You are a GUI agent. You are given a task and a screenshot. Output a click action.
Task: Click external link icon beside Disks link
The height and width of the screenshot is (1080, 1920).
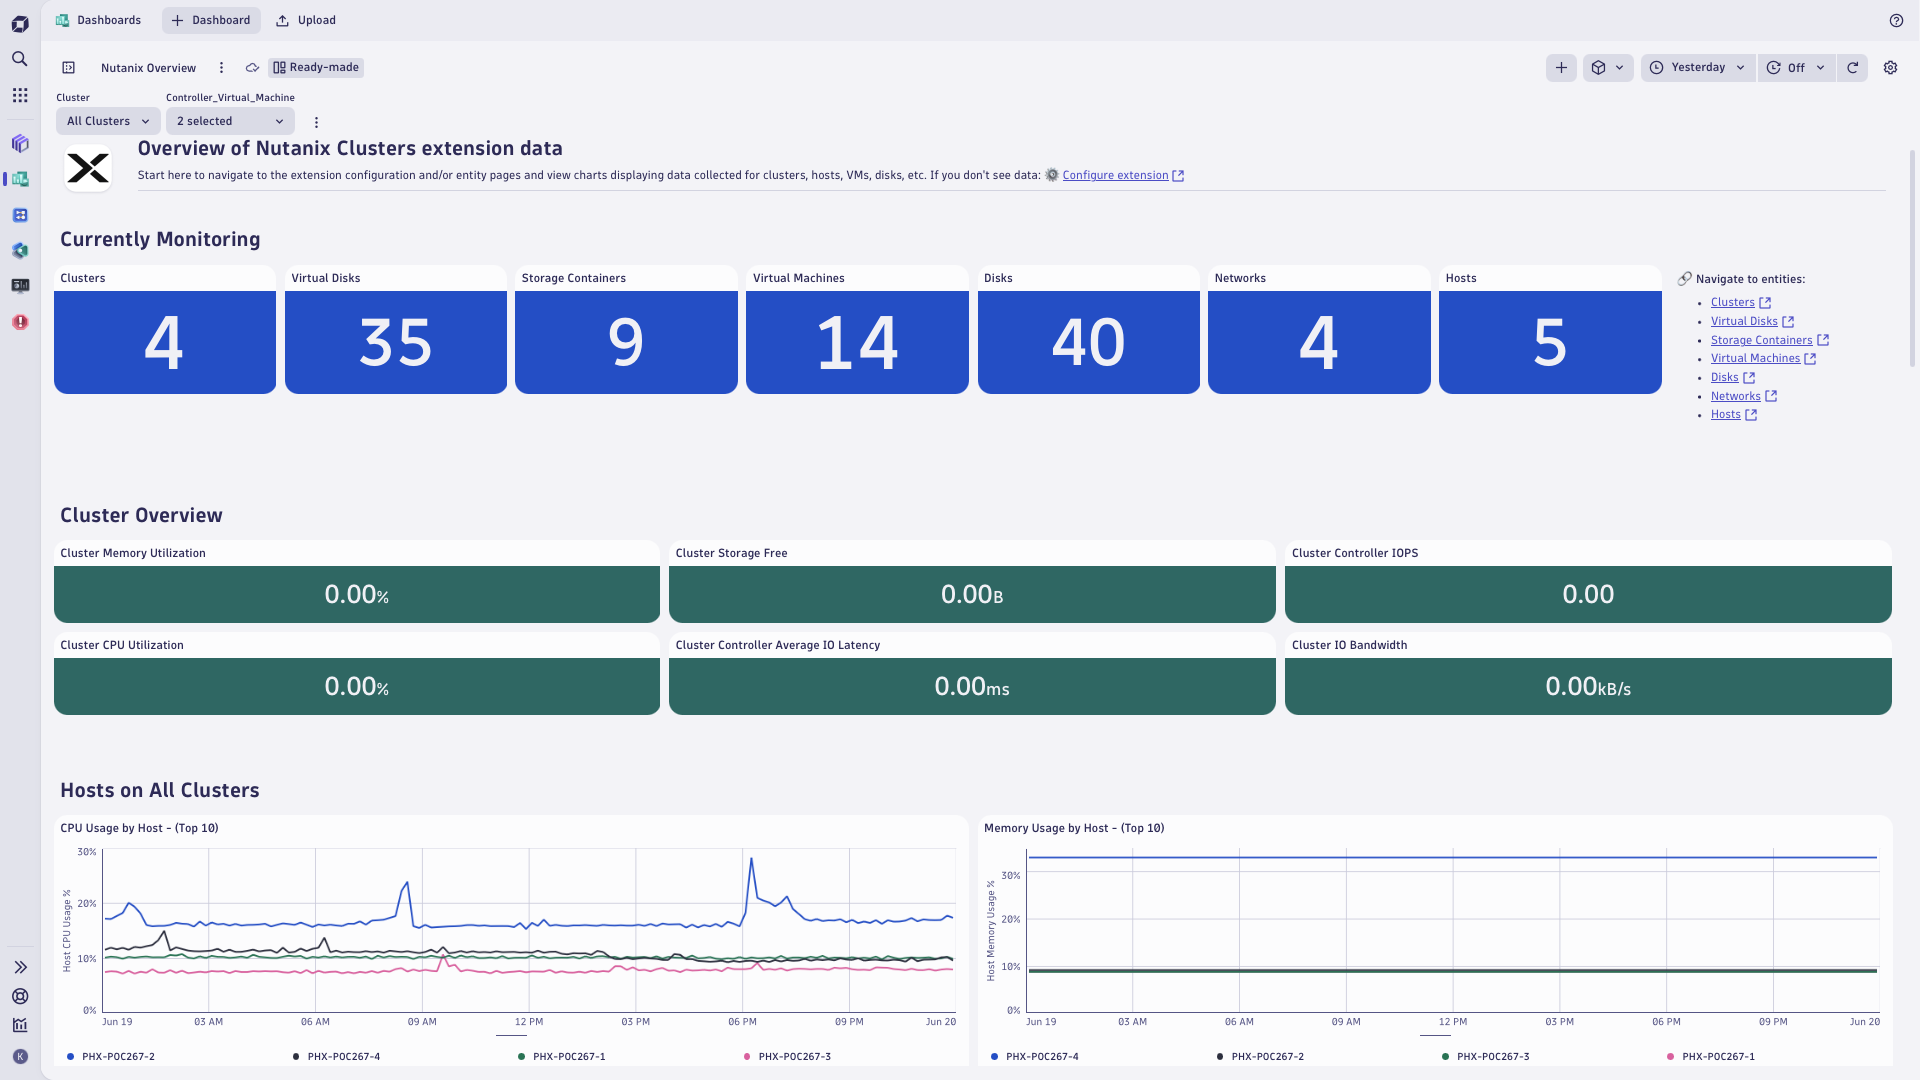pyautogui.click(x=1749, y=378)
